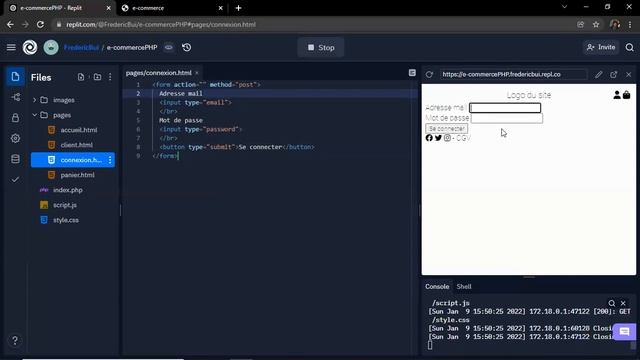Open preview in new tab icon
Viewport: 640px width, 360px height.
click(613, 74)
